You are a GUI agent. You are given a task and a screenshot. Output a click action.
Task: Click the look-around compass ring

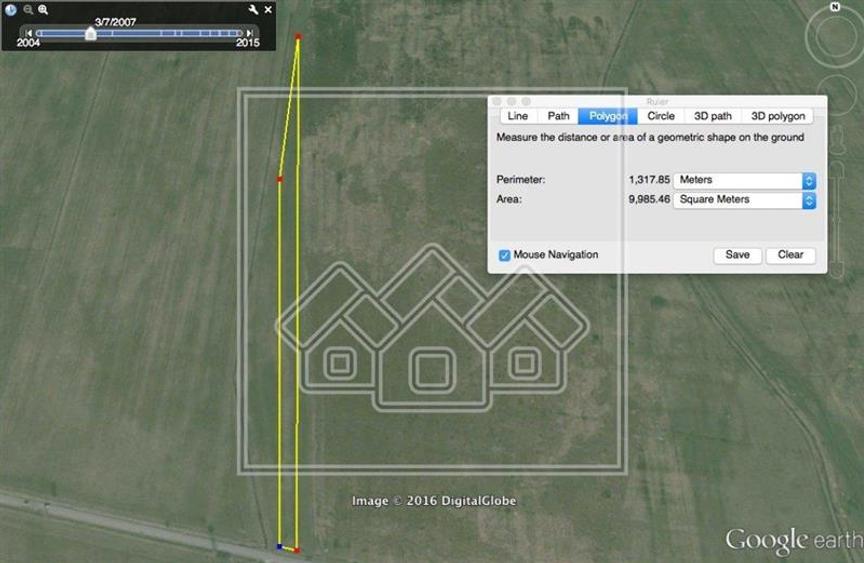[835, 37]
